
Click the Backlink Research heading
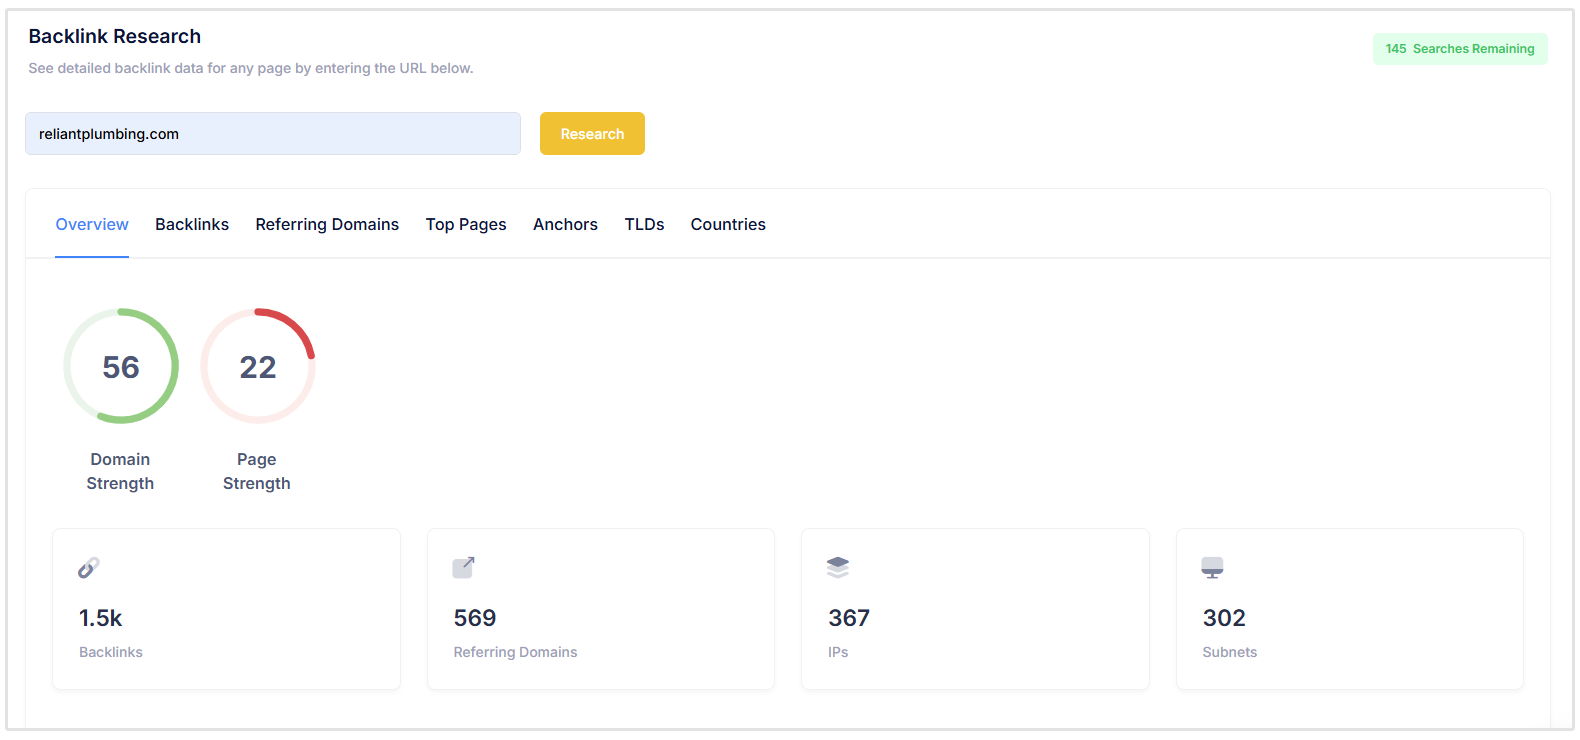pos(115,36)
